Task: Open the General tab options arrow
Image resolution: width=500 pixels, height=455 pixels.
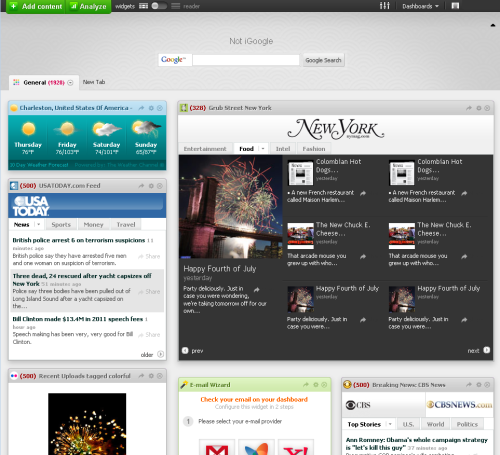Action: coord(70,83)
